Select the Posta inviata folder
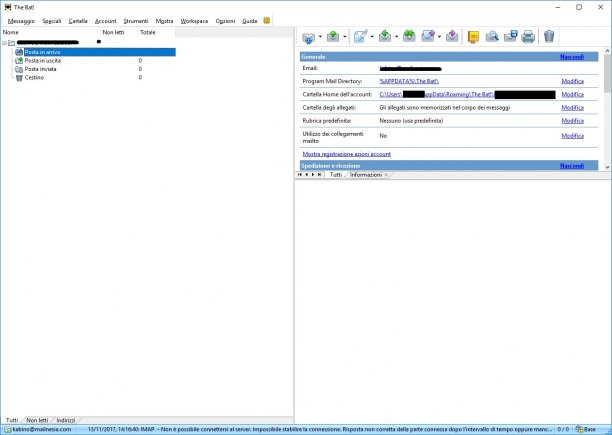 [40, 69]
